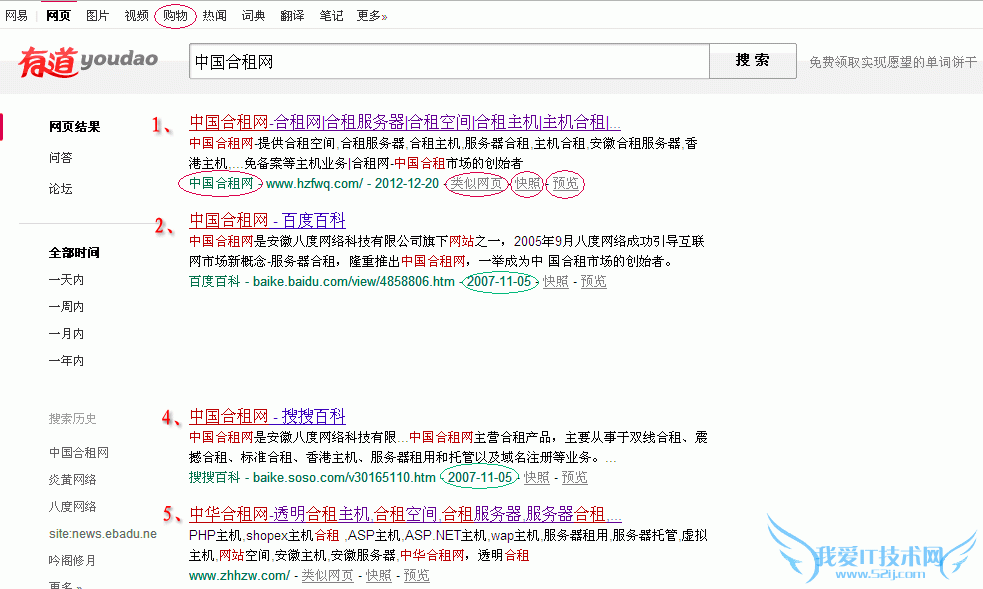Screen dimensions: 983x589
Task: Open result title 中国合租网-合租网|合租服务器
Action: tap(405, 122)
